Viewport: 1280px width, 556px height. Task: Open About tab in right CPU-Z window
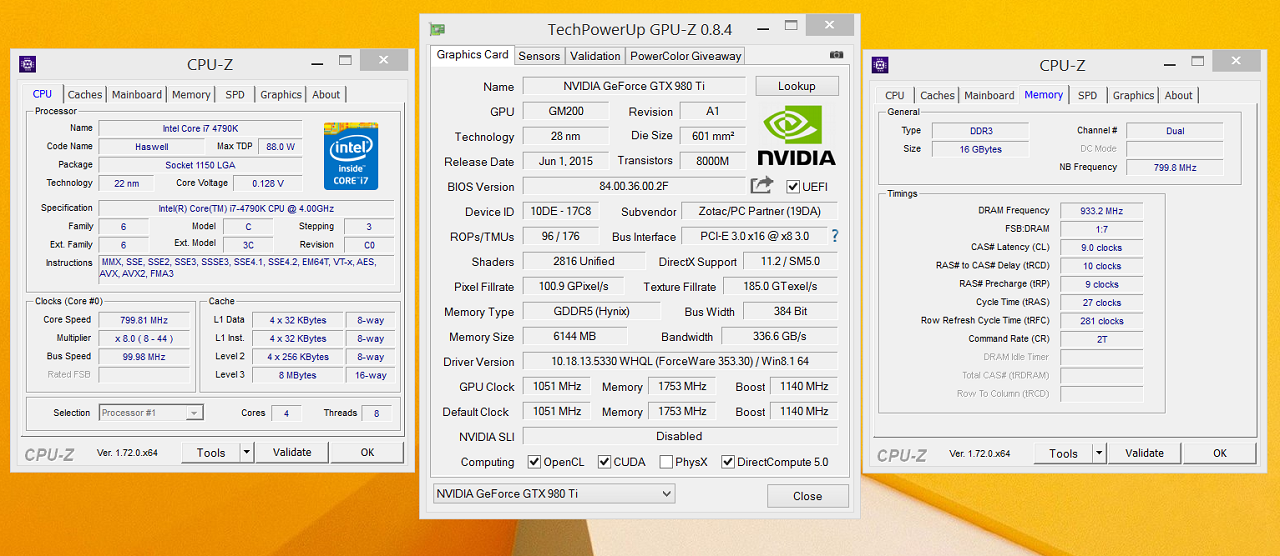[x=1178, y=95]
